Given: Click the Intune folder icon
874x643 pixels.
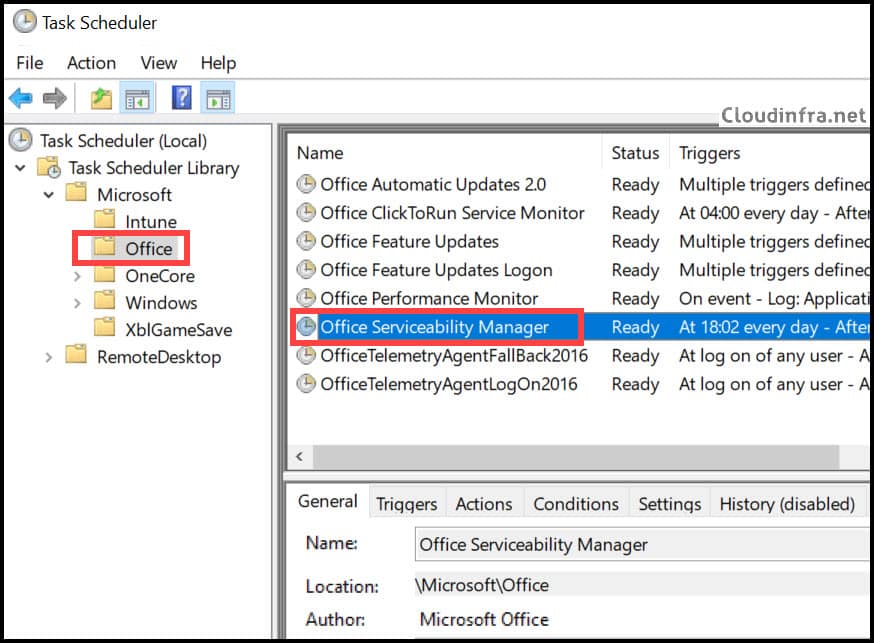Looking at the screenshot, I should click(104, 219).
